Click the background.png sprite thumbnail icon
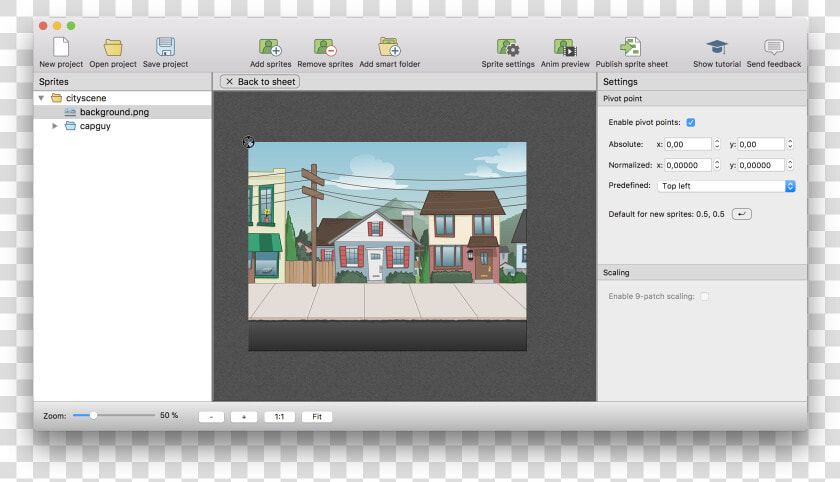Screen dimensions: 840x482 70,112
